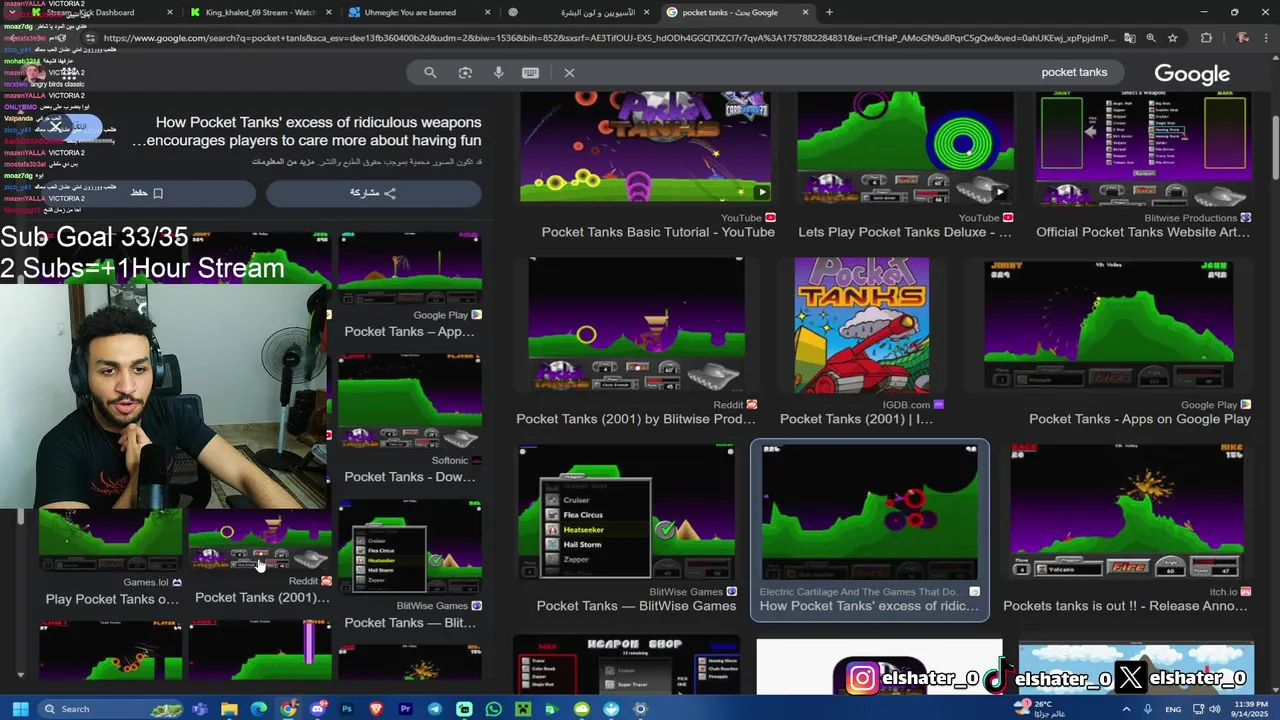Close the Uhmegle tab
Screen dimensions: 1280x720
(x=487, y=12)
